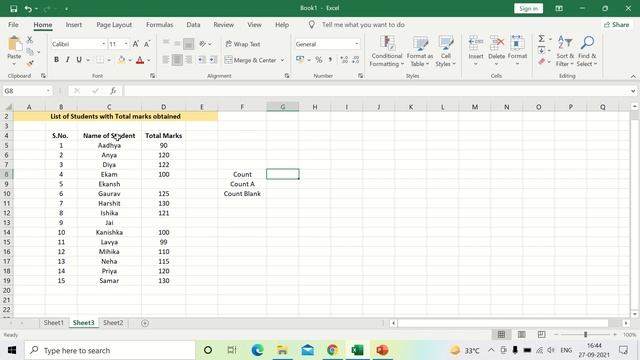
Task: Toggle Underline formatting
Action: [x=79, y=60]
